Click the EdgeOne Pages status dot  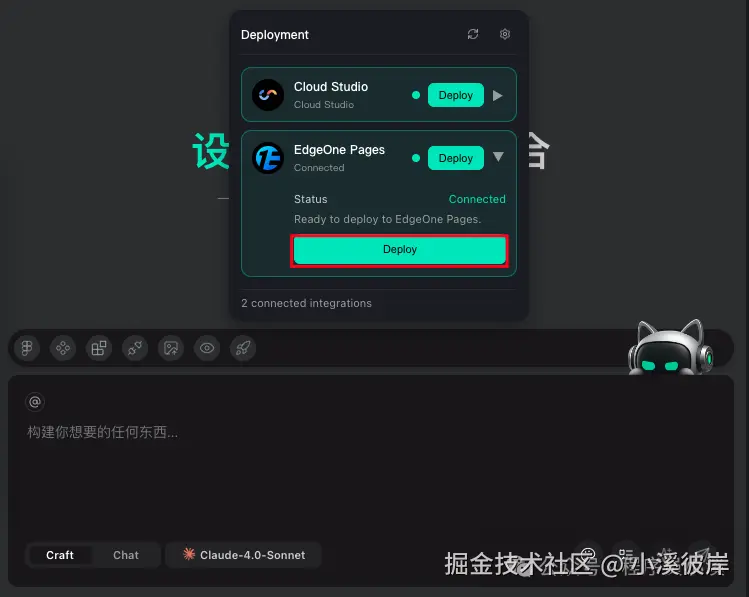click(416, 158)
